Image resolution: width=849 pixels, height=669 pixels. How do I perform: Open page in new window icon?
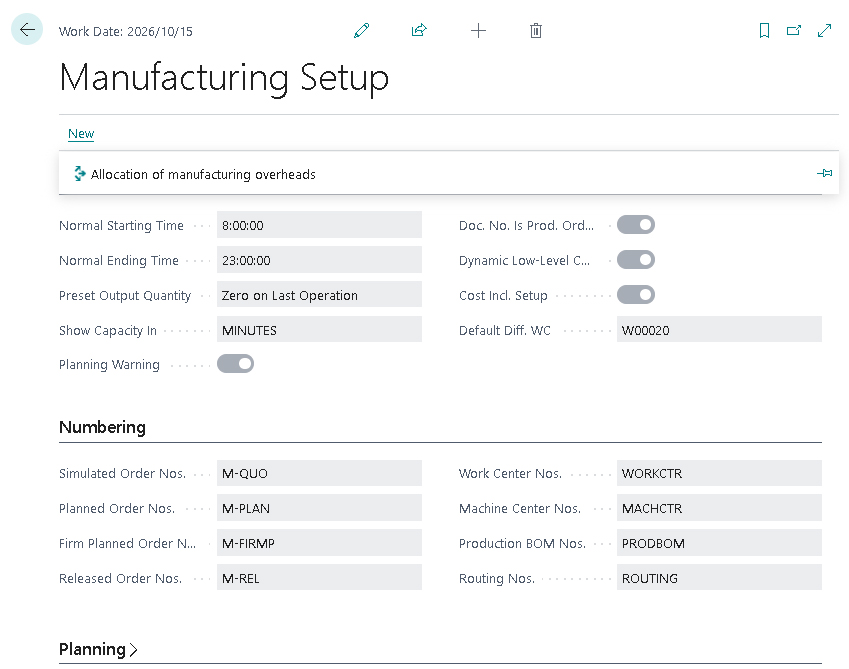click(794, 31)
